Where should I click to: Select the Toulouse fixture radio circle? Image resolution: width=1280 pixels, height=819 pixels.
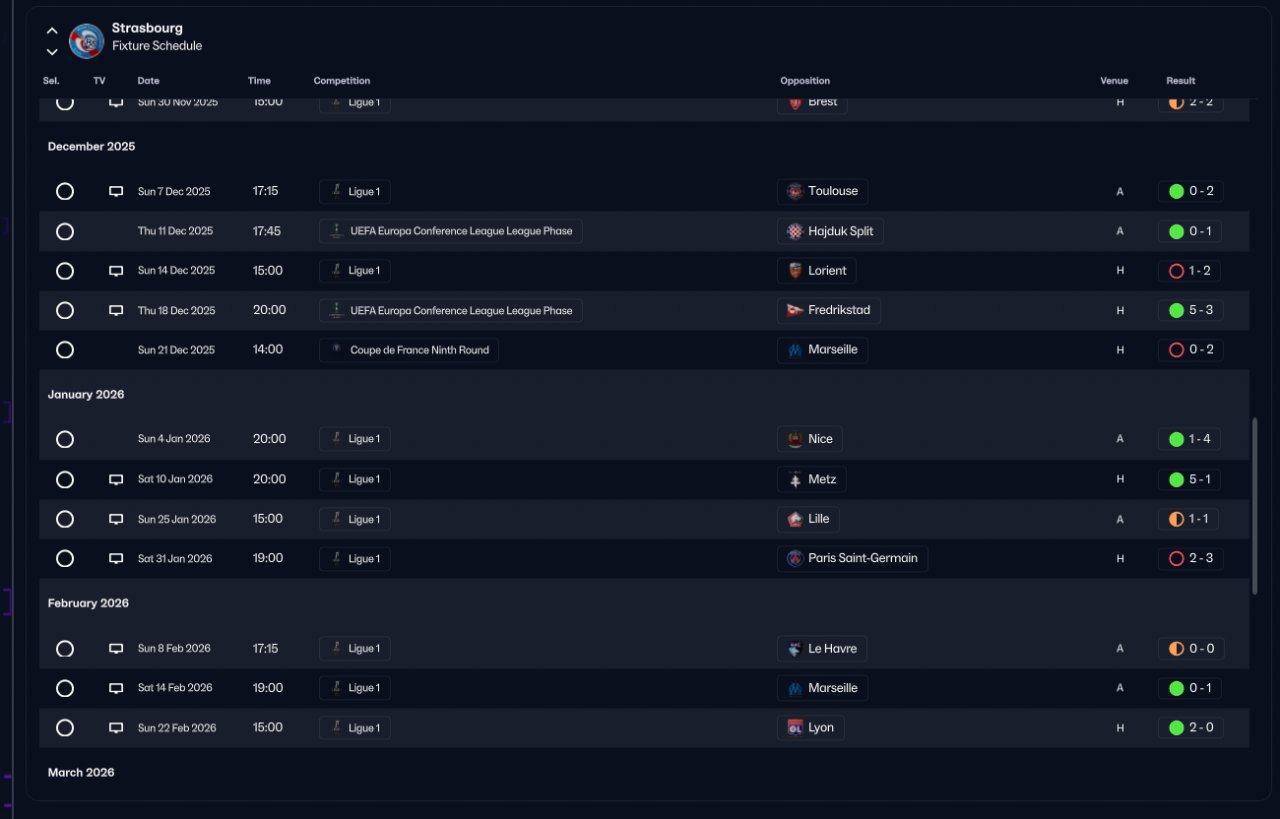[65, 191]
